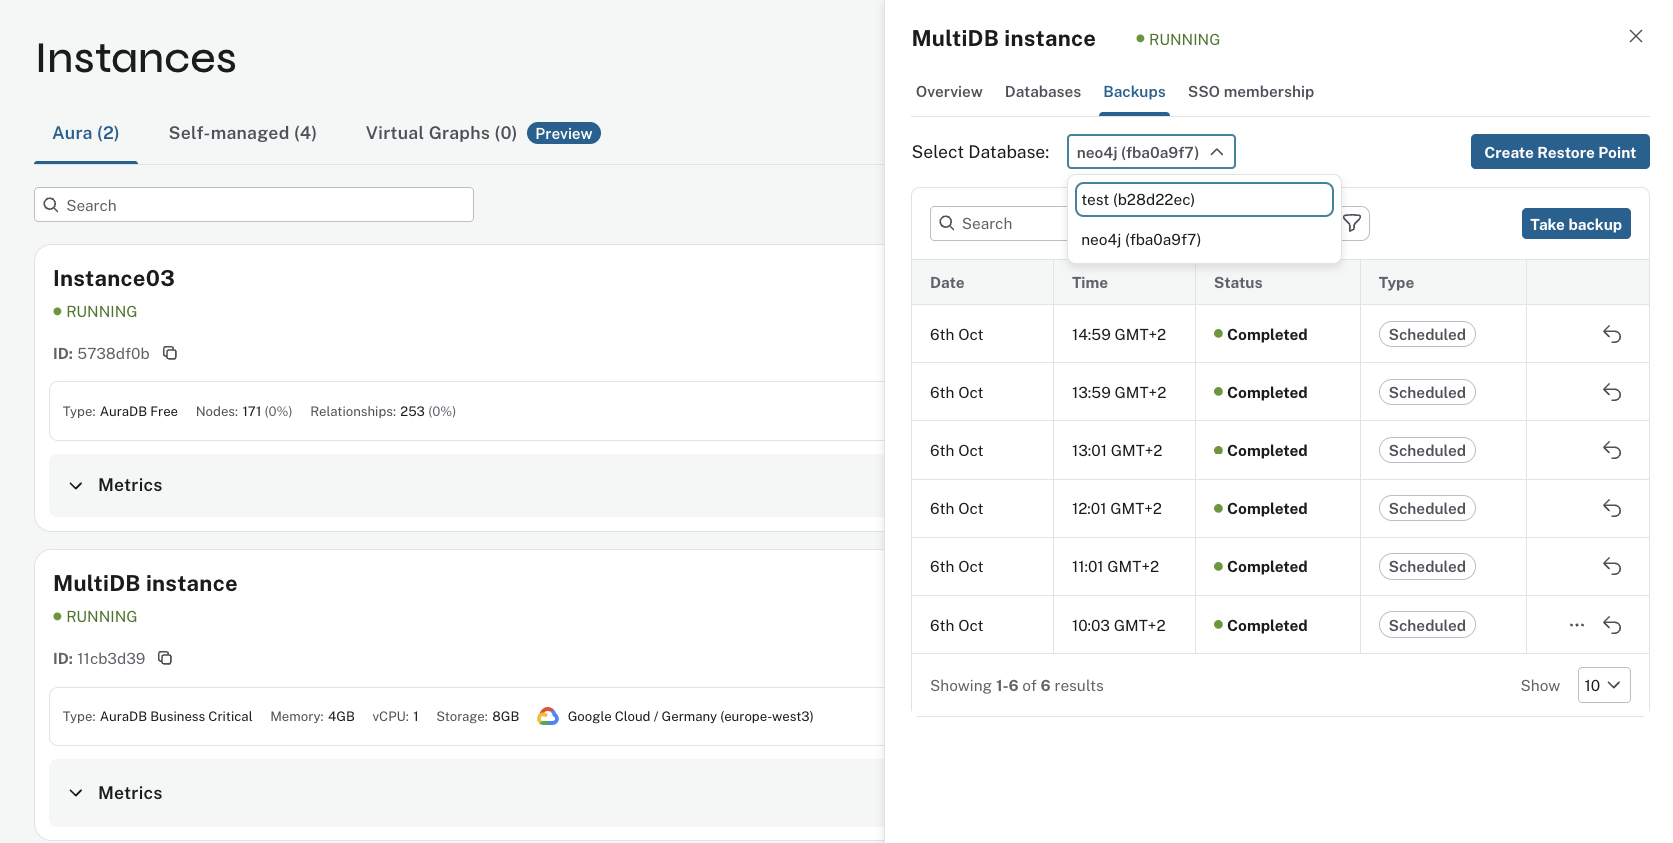Click Scheduled badge in 14:59 row
This screenshot has height=843, width=1673.
(1427, 334)
